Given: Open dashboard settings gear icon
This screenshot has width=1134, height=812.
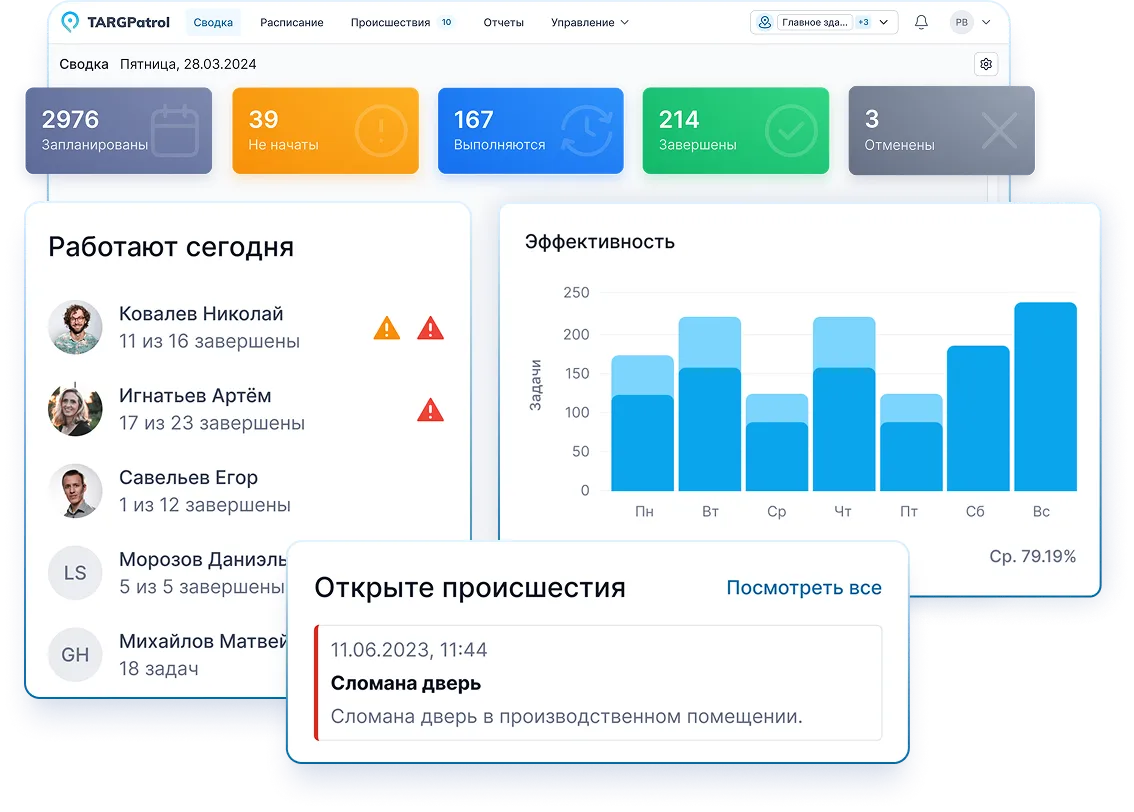Looking at the screenshot, I should 986,64.
